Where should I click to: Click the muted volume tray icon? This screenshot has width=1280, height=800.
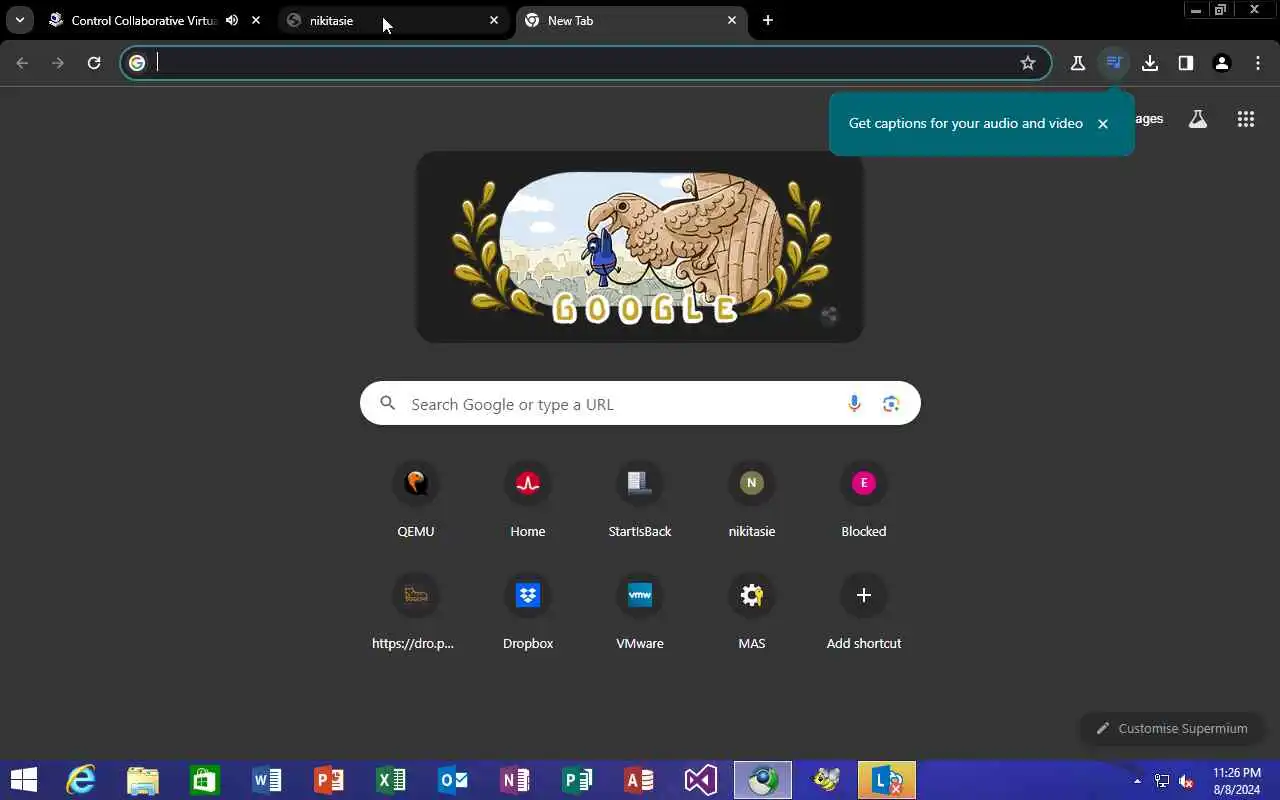click(1187, 781)
